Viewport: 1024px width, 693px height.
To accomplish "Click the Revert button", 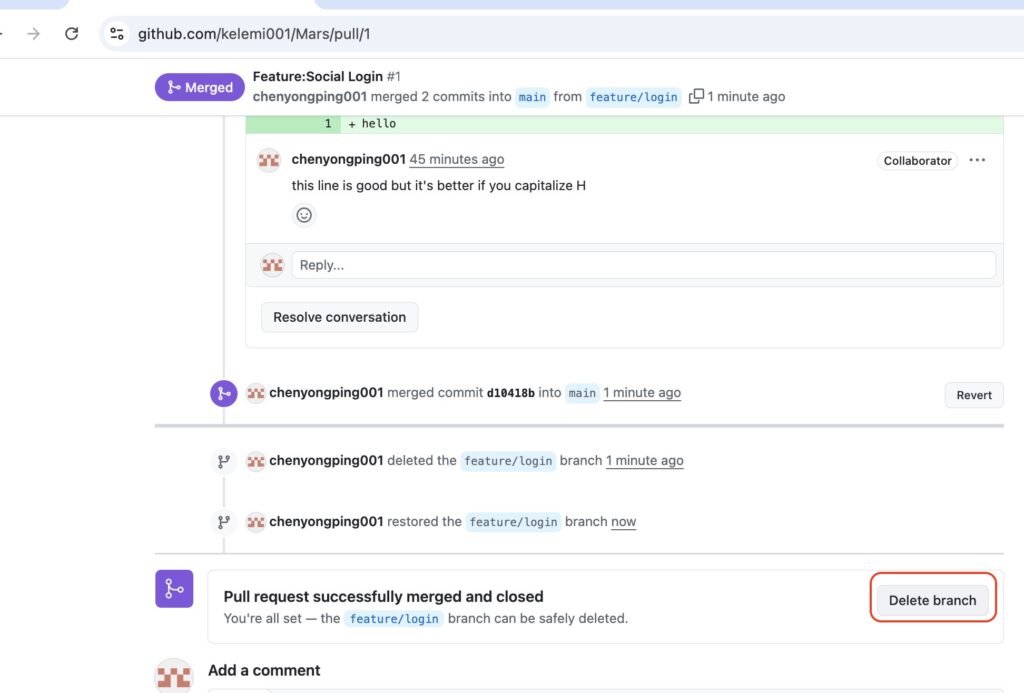I will pyautogui.click(x=973, y=395).
